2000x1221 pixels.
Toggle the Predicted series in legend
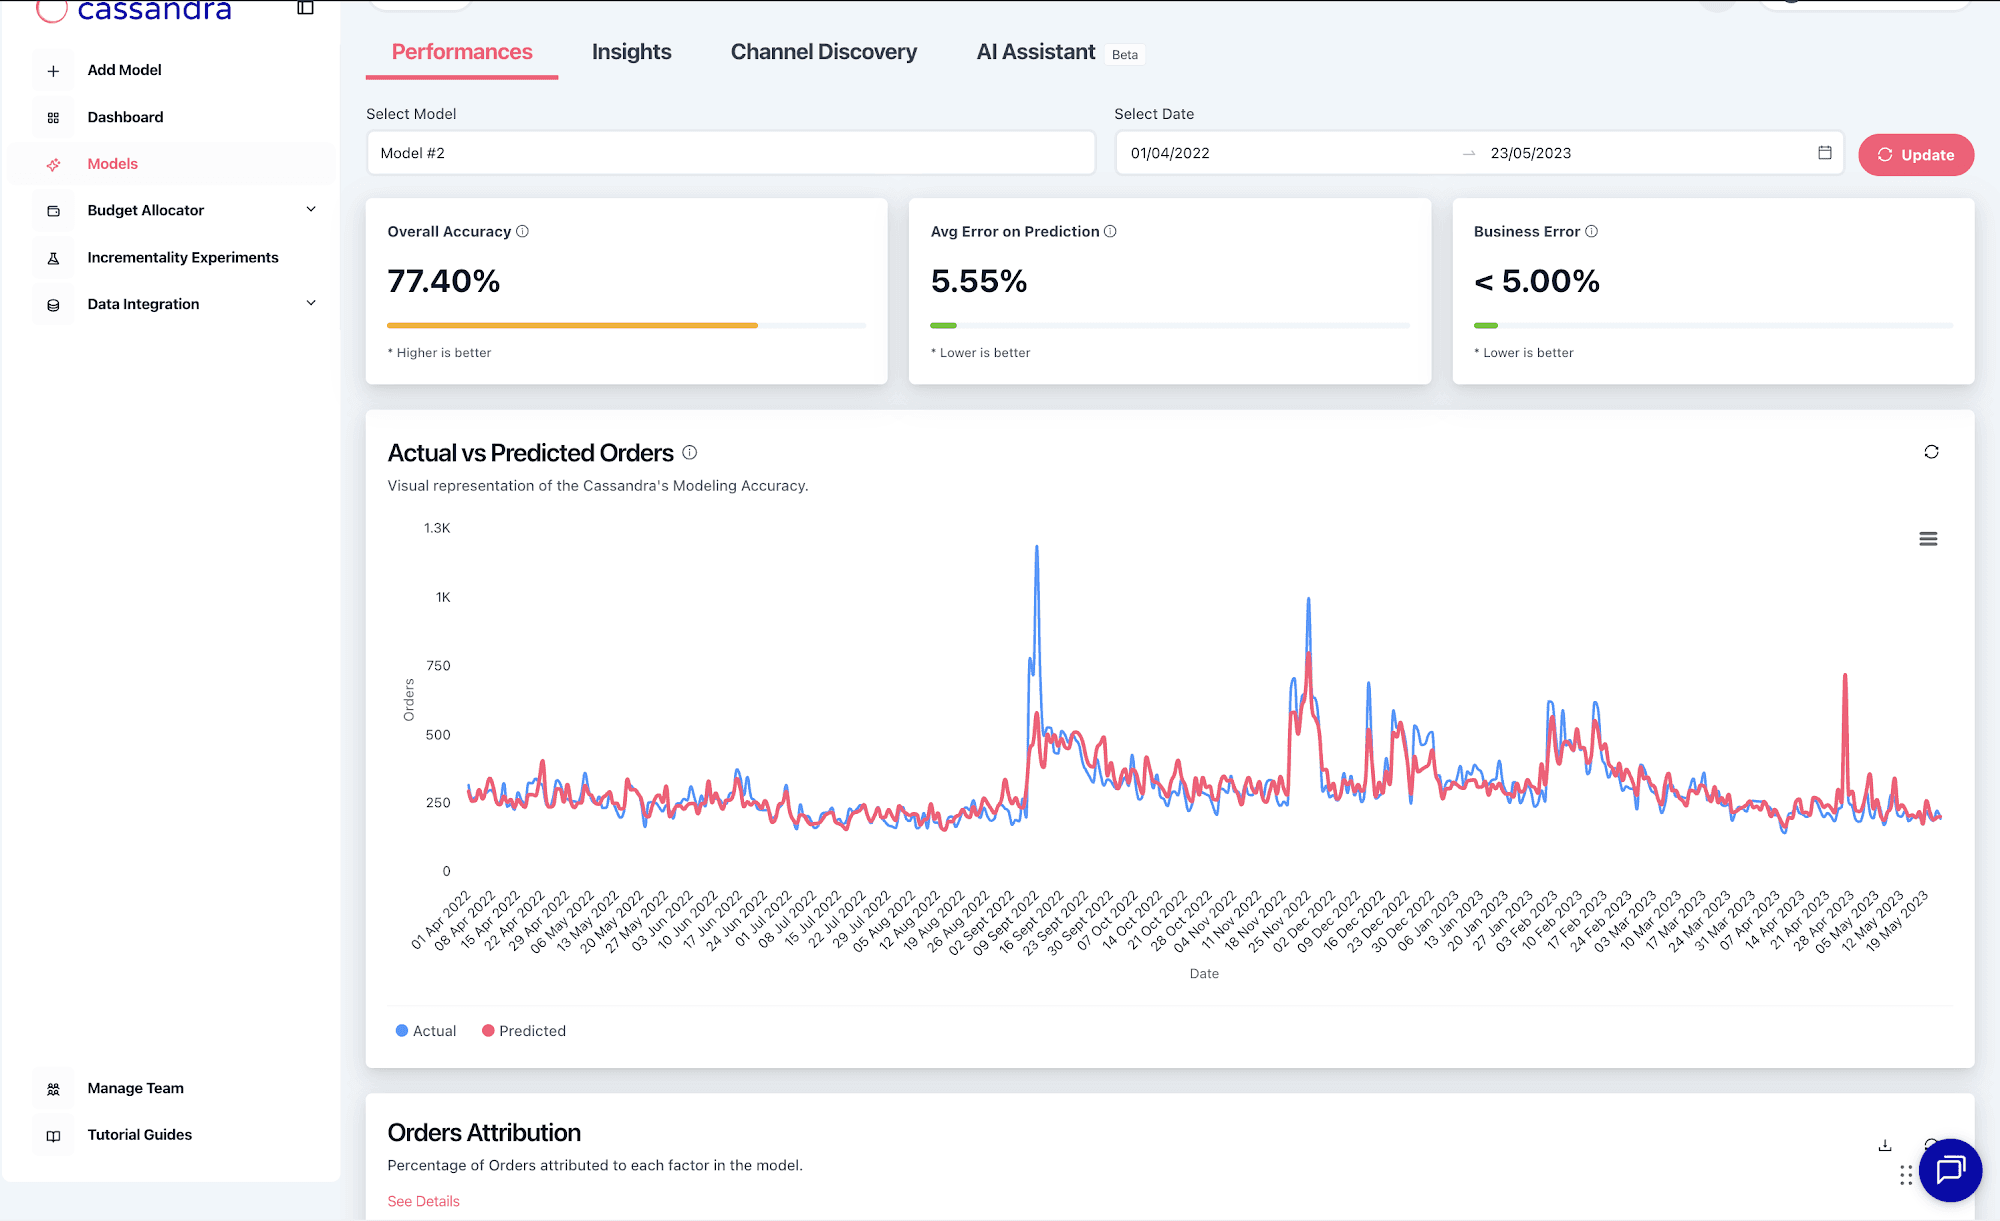coord(524,1031)
